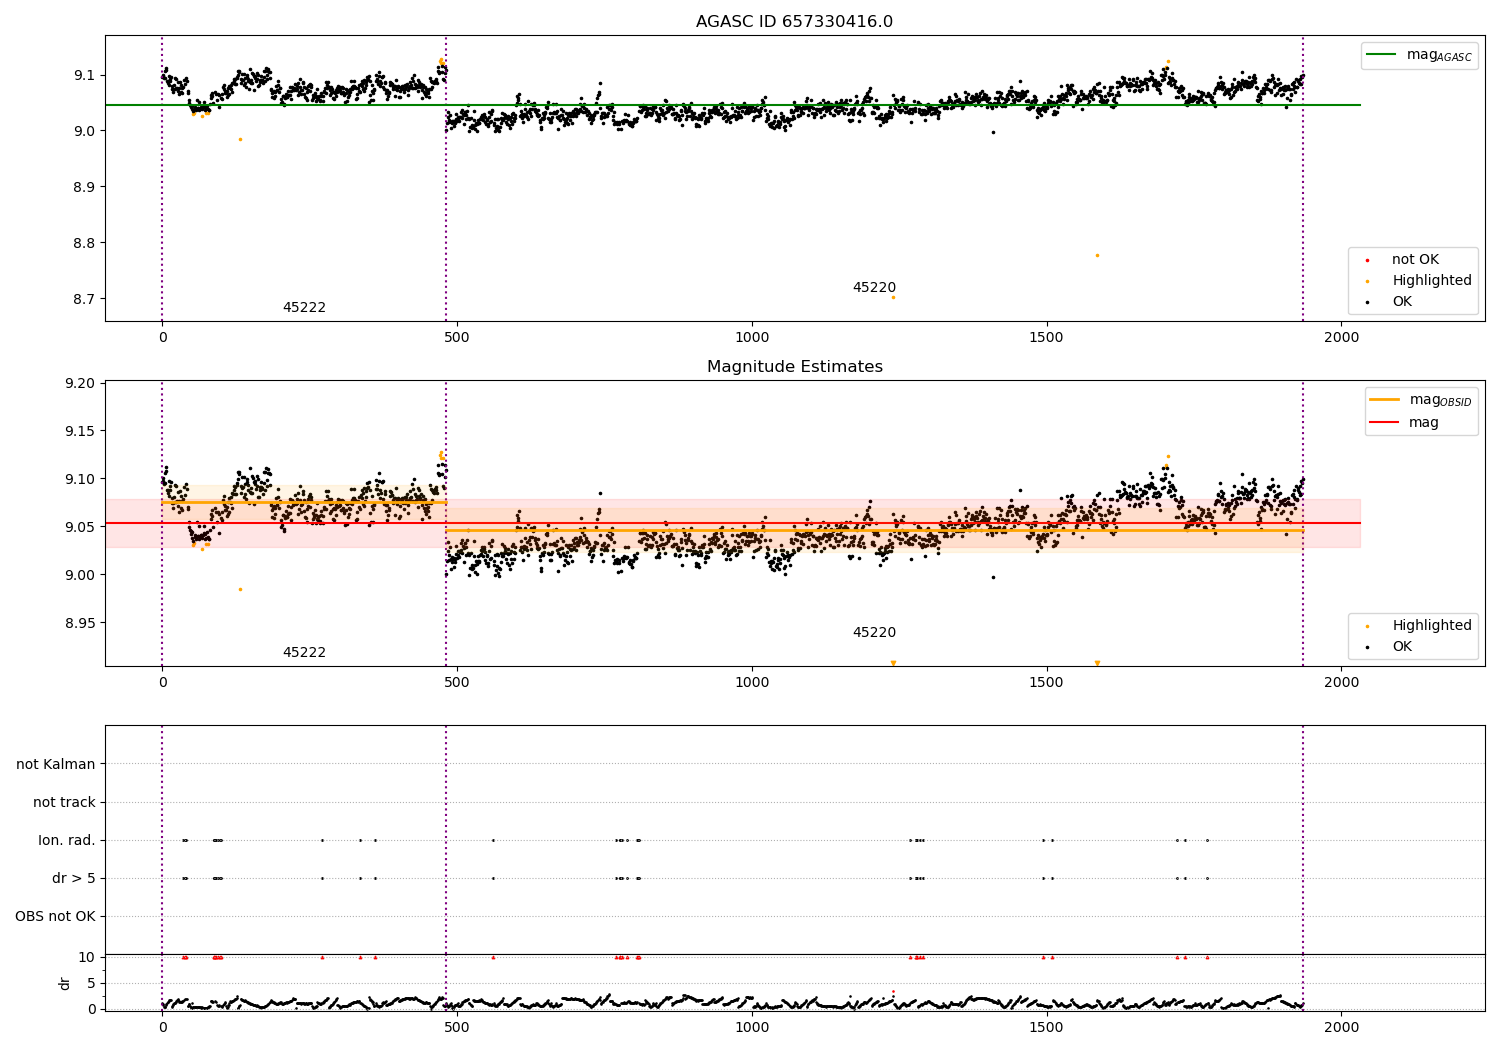This screenshot has height=1050, width=1500.
Task: Click the '9.05' y-axis tick label
Action: (80, 528)
